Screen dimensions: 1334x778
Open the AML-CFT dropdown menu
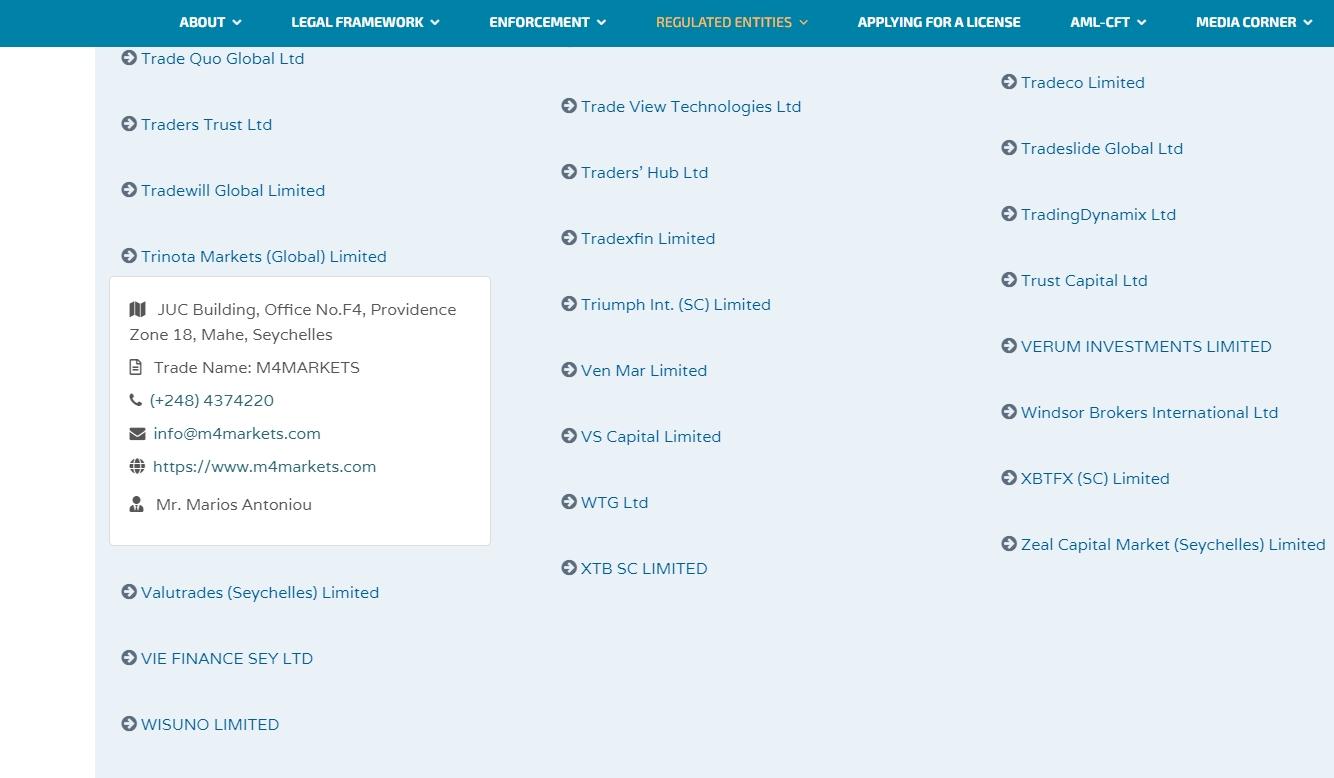coord(1108,22)
